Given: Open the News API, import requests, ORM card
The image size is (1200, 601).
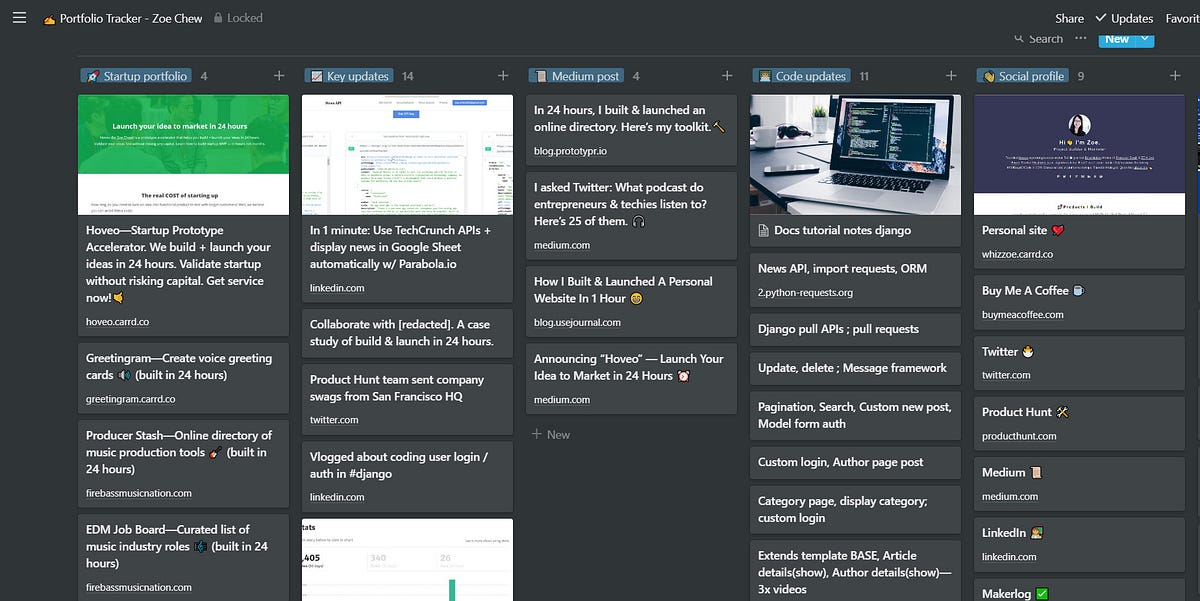Looking at the screenshot, I should (855, 279).
